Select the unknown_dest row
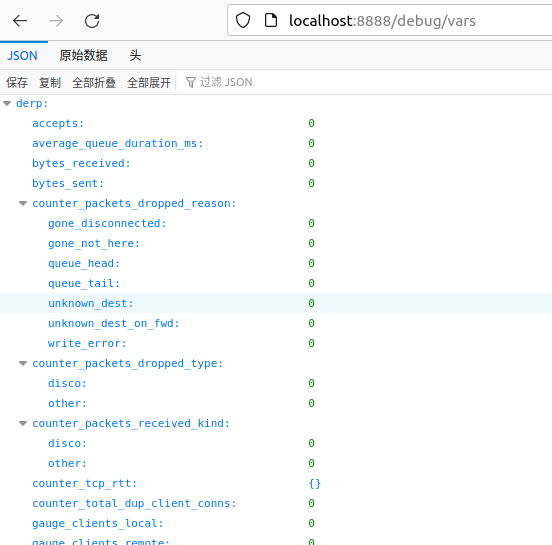552x545 pixels. coord(276,303)
